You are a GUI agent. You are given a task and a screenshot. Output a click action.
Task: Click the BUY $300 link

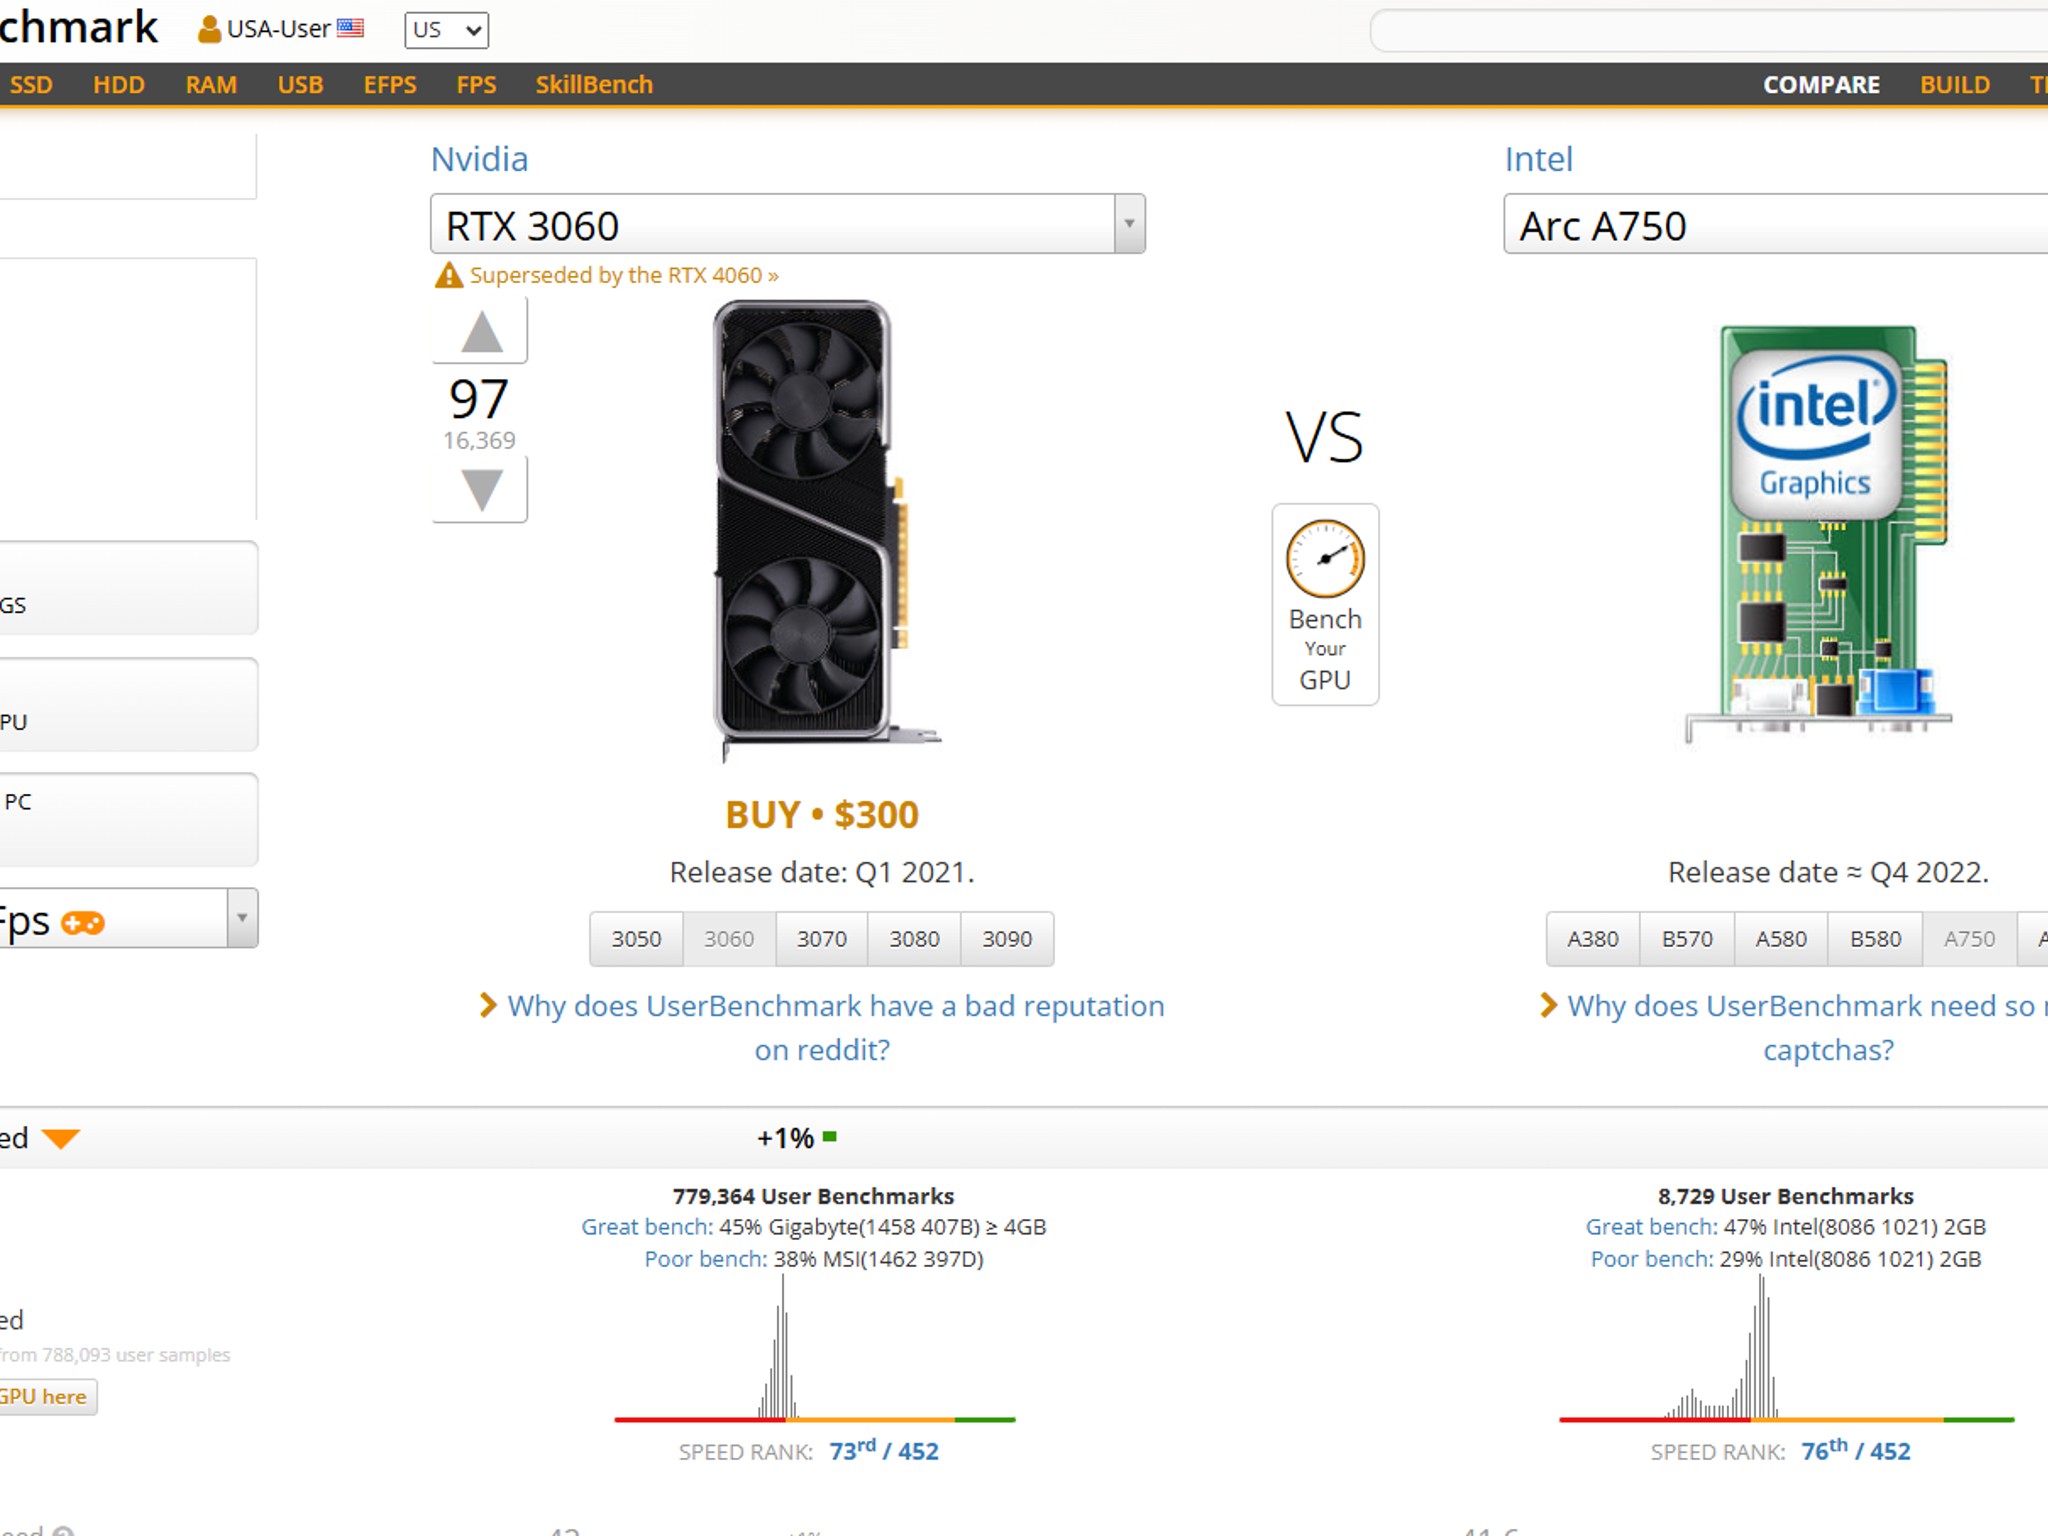(822, 814)
